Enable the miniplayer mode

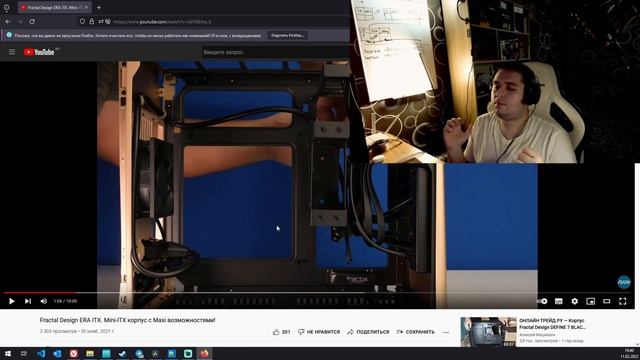591,301
